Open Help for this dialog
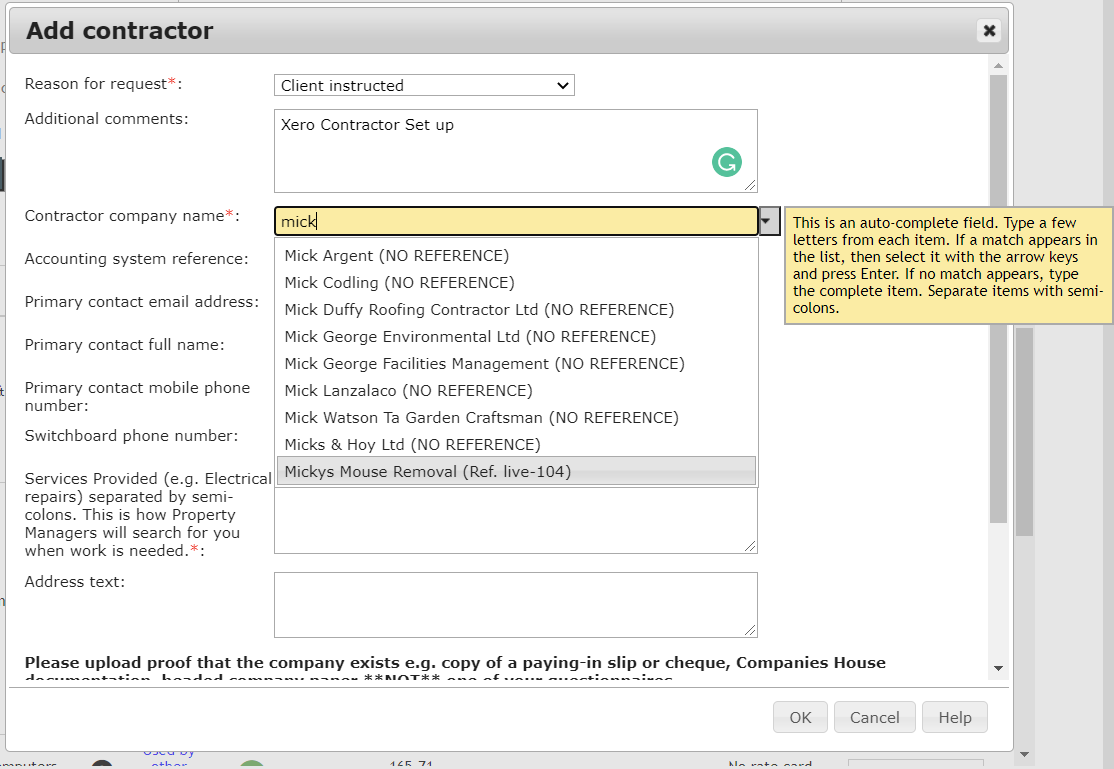 [955, 717]
